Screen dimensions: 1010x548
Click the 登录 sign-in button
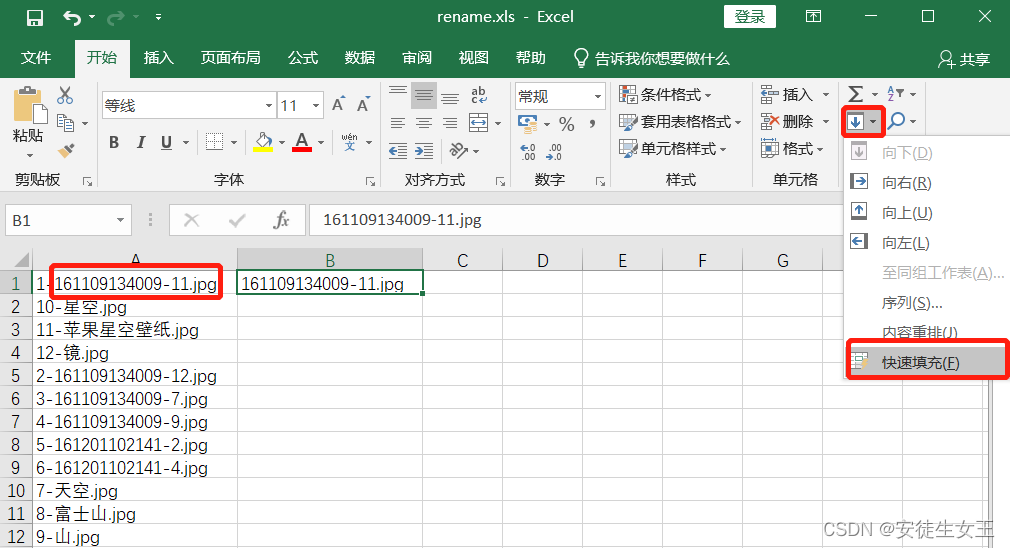coord(750,17)
